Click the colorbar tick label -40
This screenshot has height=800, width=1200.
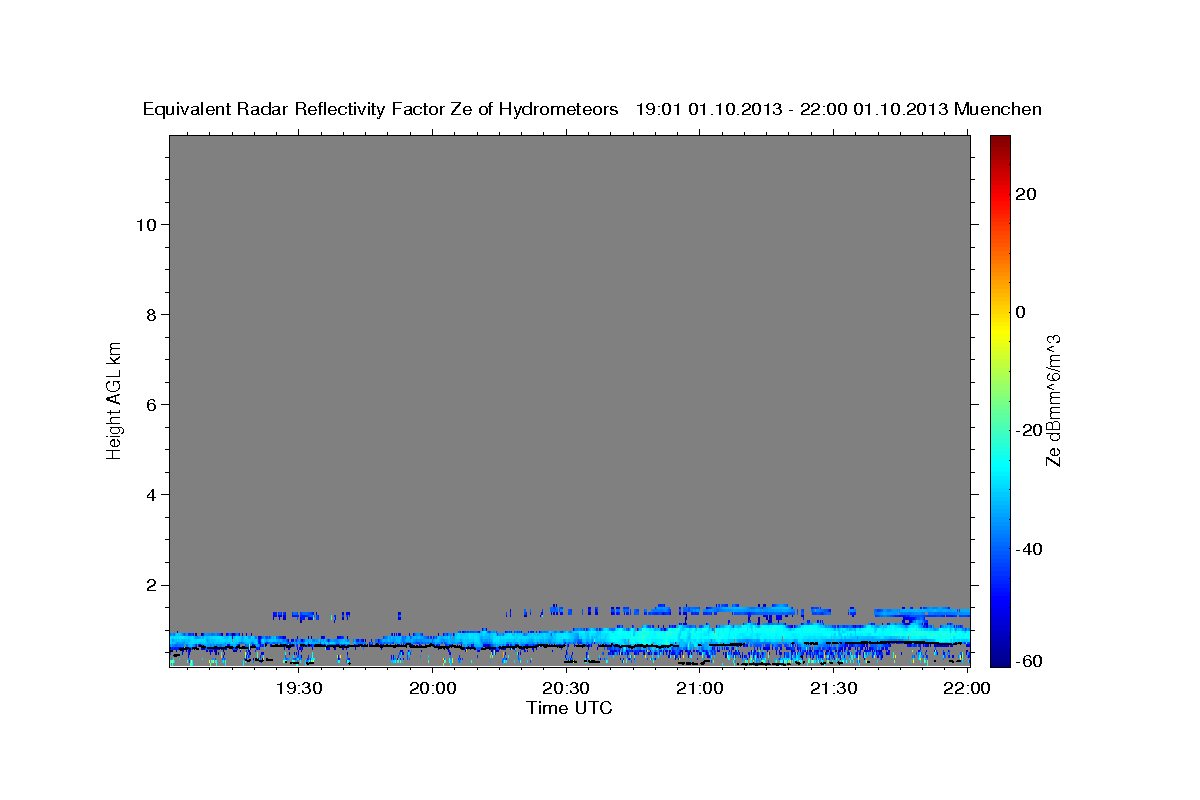[x=1030, y=549]
